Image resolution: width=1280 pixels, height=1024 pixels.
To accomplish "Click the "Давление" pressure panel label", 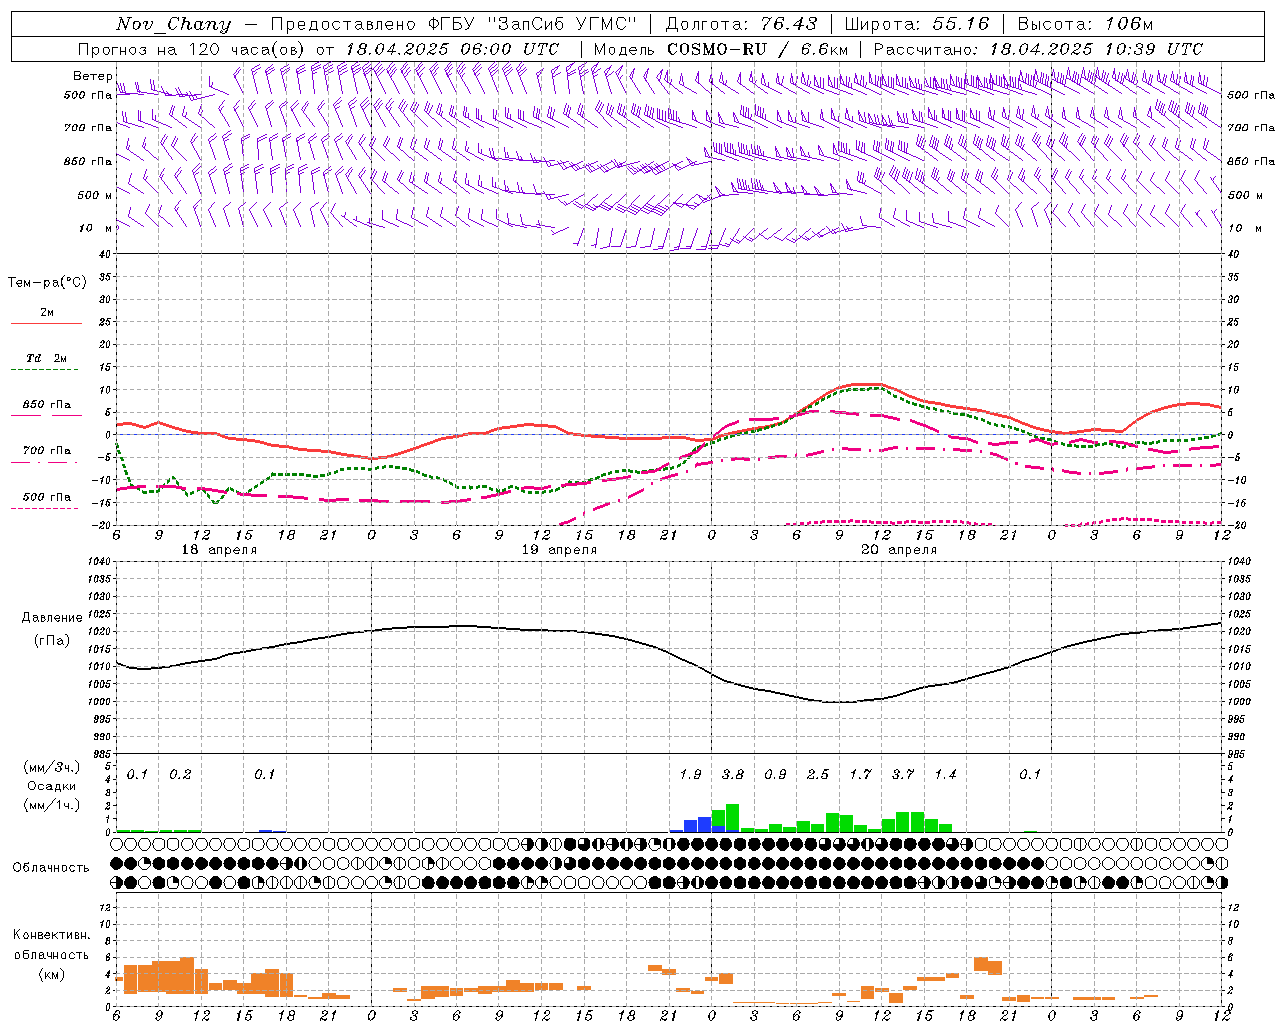I will pyautogui.click(x=52, y=618).
